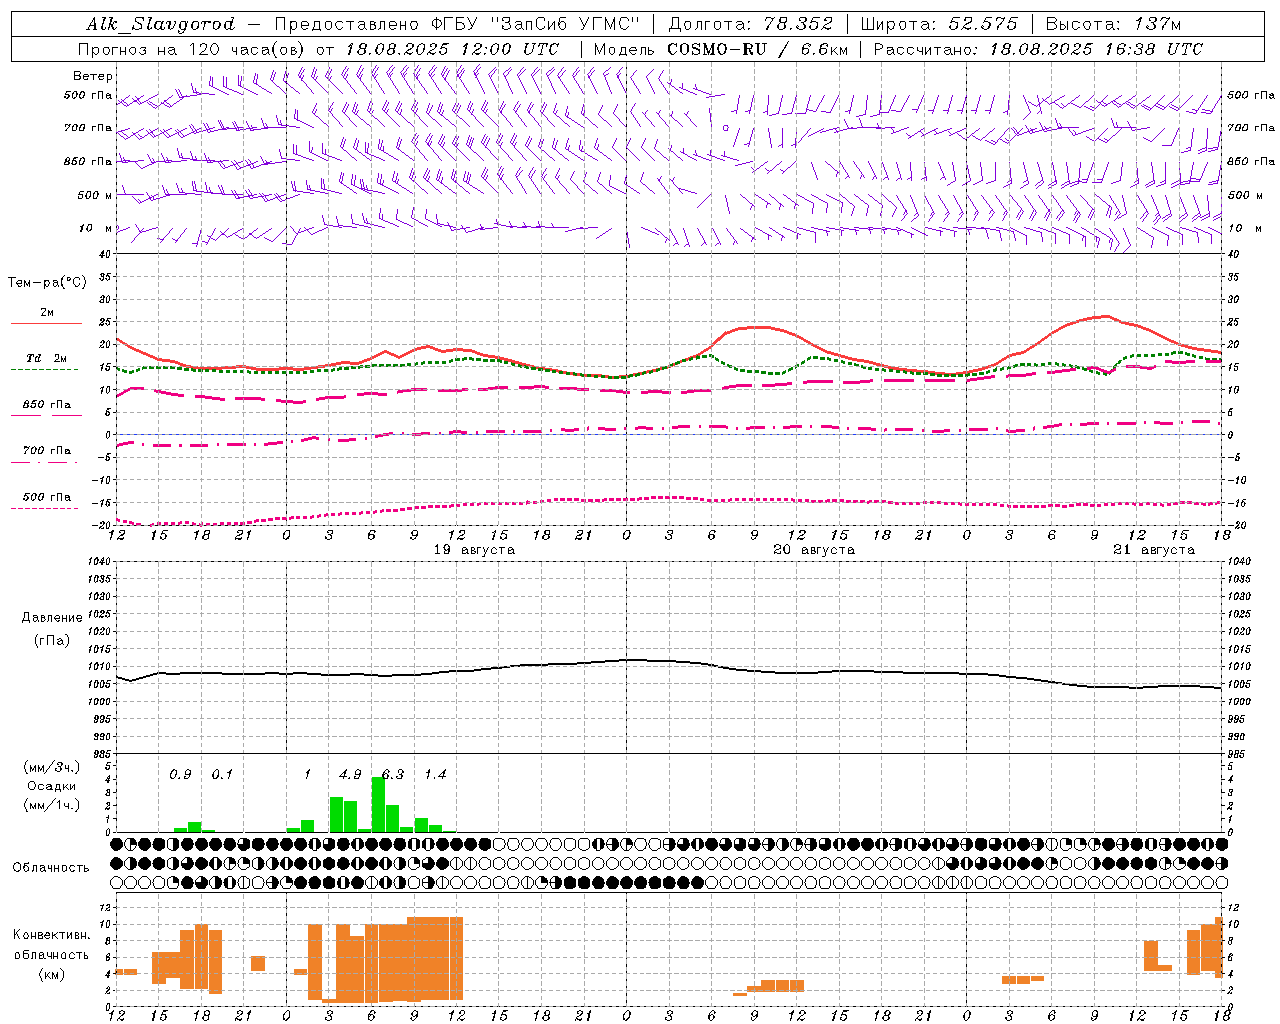Click the Высота: 137м value

pos(1113,24)
